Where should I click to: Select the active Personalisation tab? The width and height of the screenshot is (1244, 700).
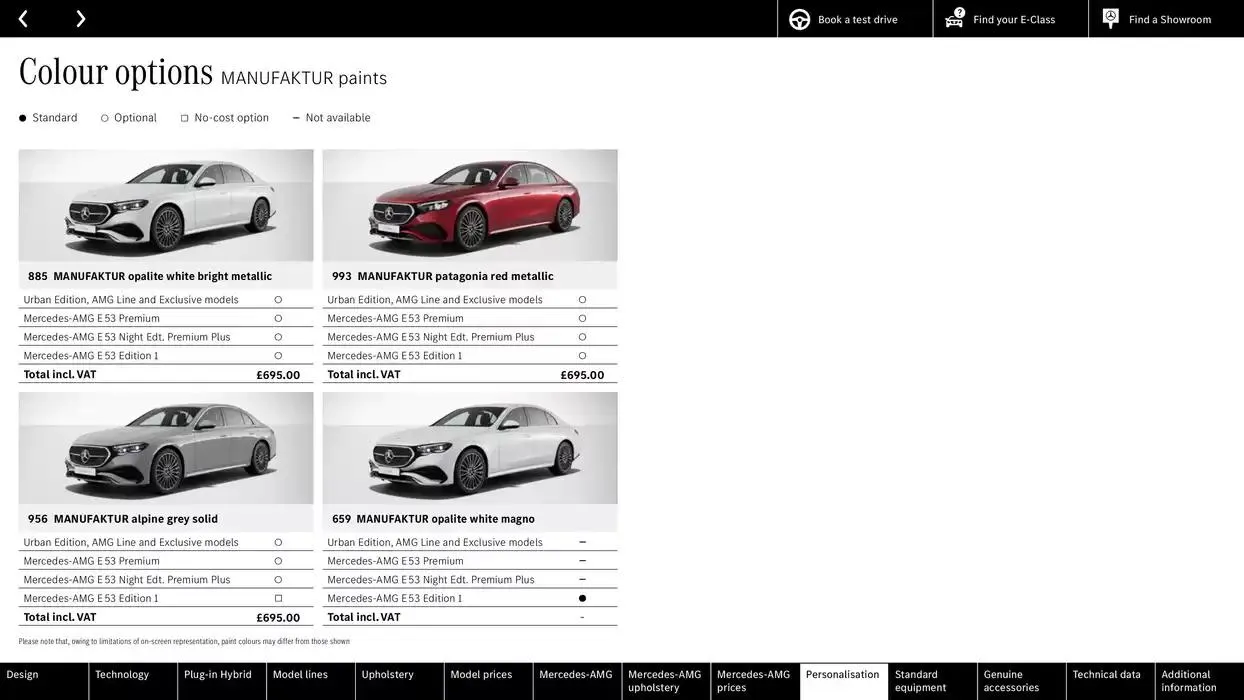tap(845, 673)
